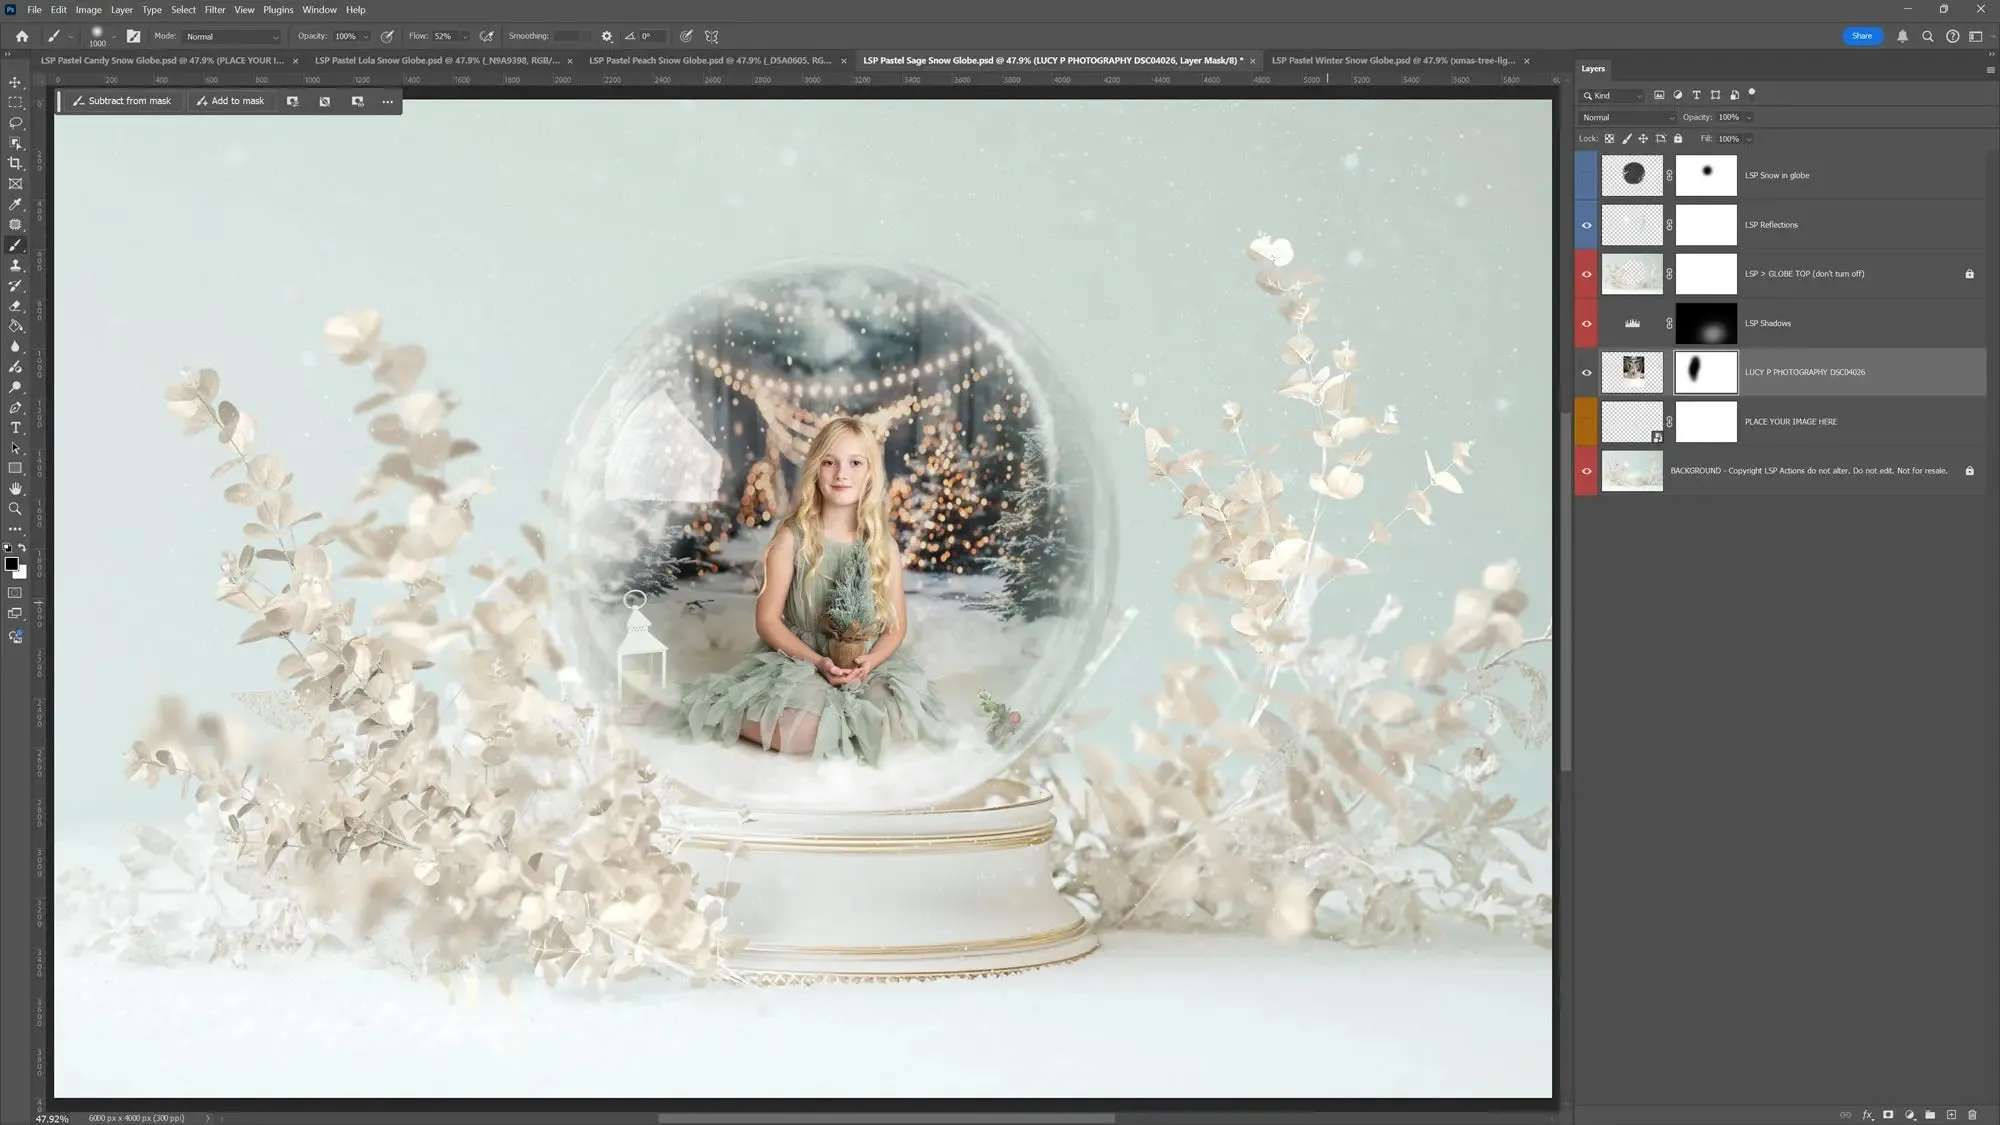The width and height of the screenshot is (2000, 1125).
Task: Hide the LSP Reflections layer
Action: click(x=1586, y=225)
